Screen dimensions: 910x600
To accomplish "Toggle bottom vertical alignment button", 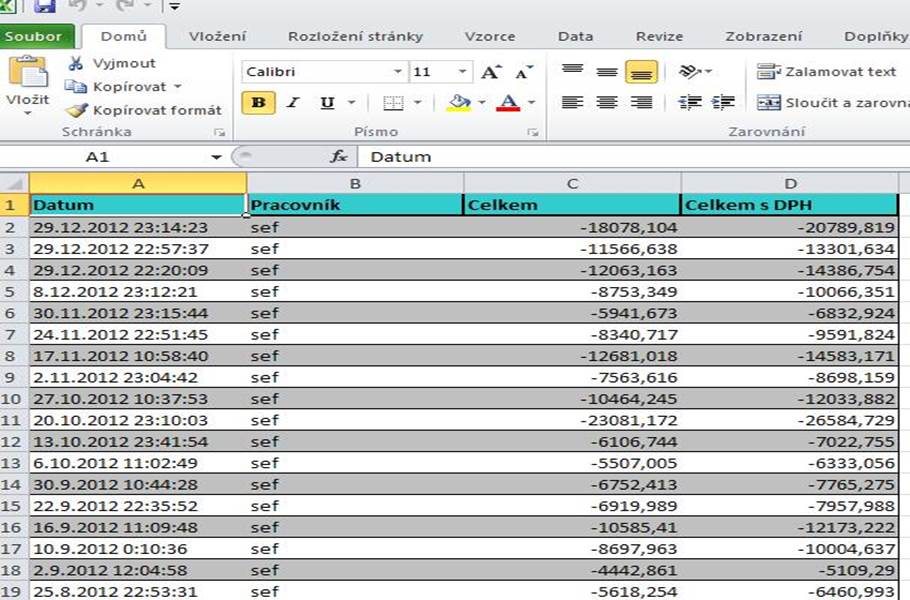I will [x=640, y=72].
